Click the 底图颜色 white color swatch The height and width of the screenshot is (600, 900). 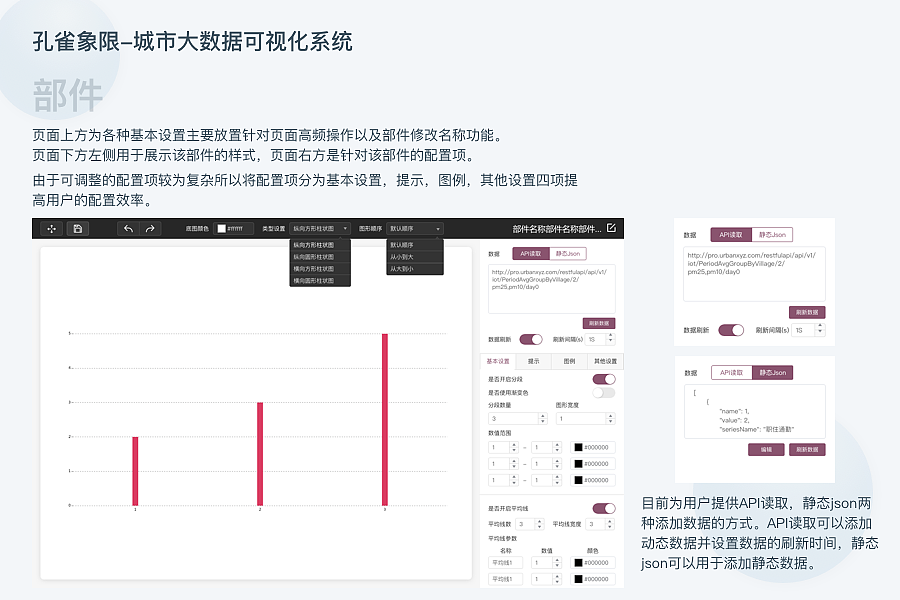(x=224, y=227)
